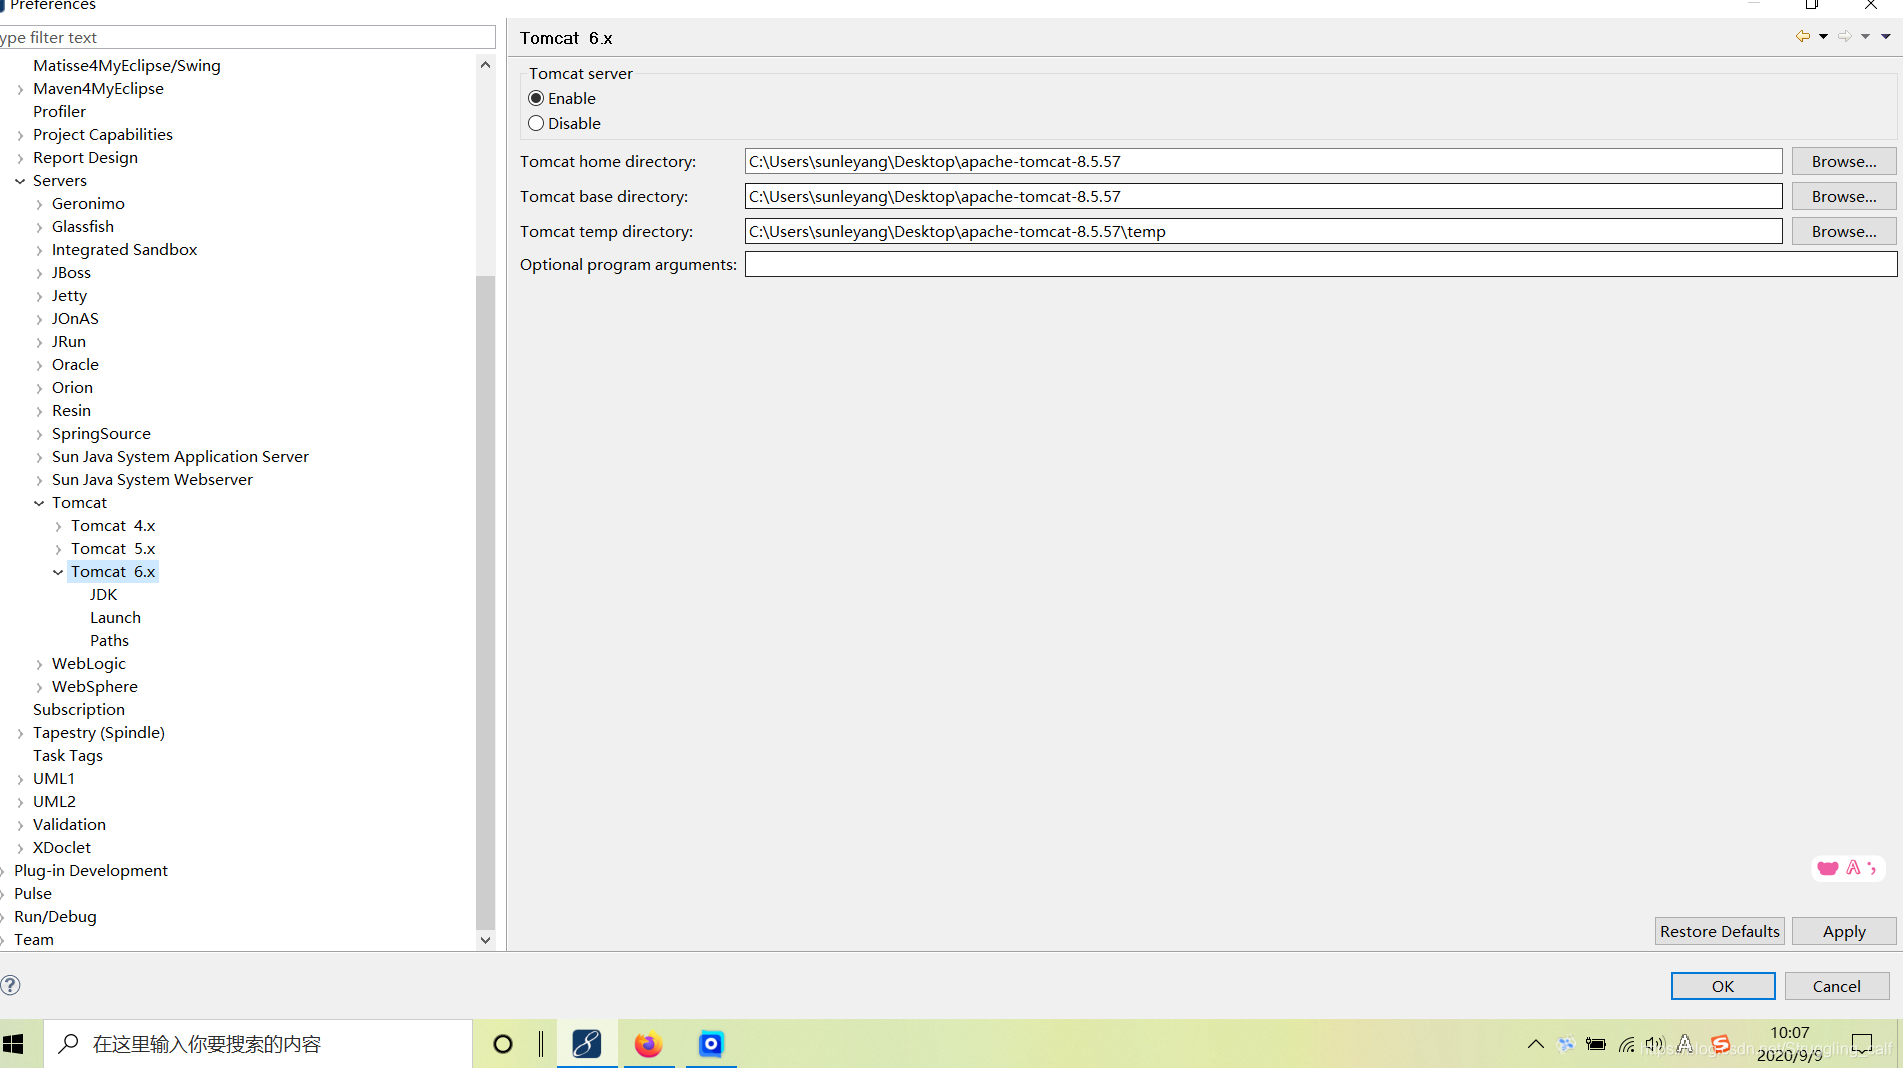Open the Cortana circle icon

pyautogui.click(x=503, y=1044)
